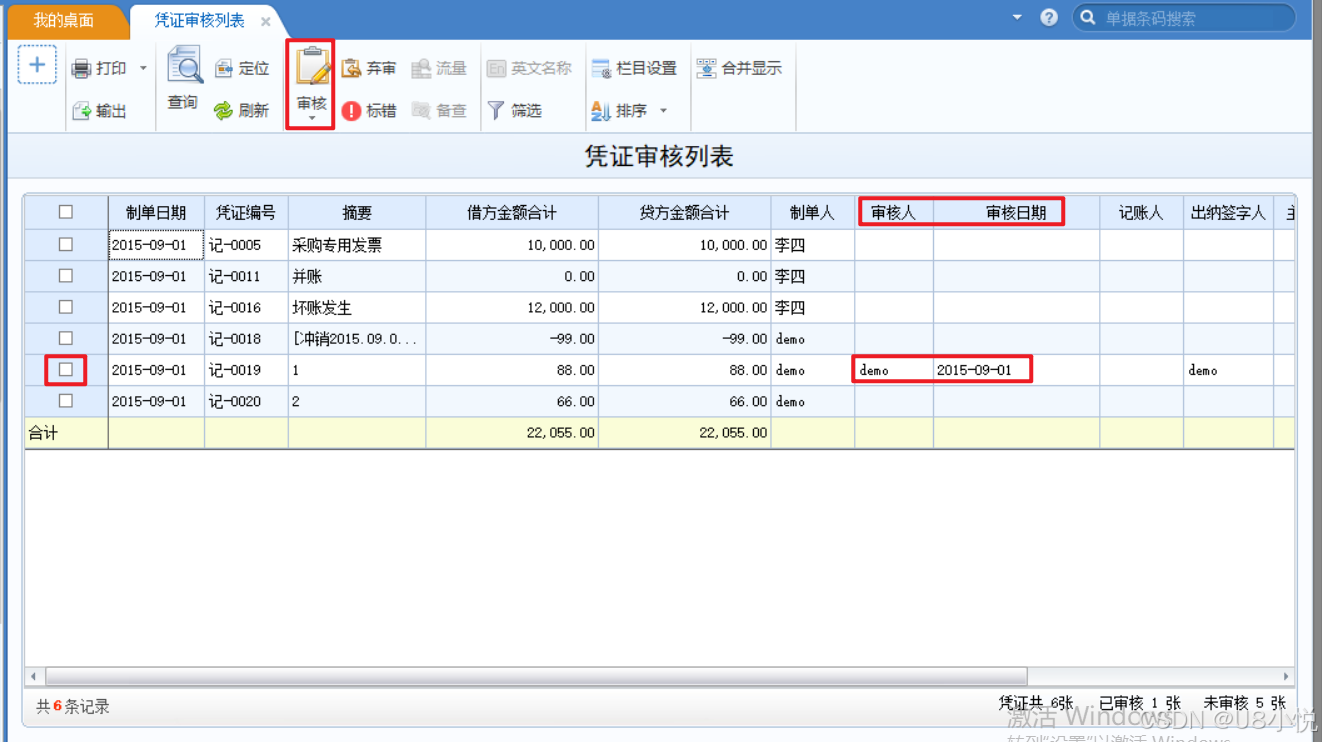Check the row for voucher 记-0011
This screenshot has width=1322, height=742.
pos(66,275)
